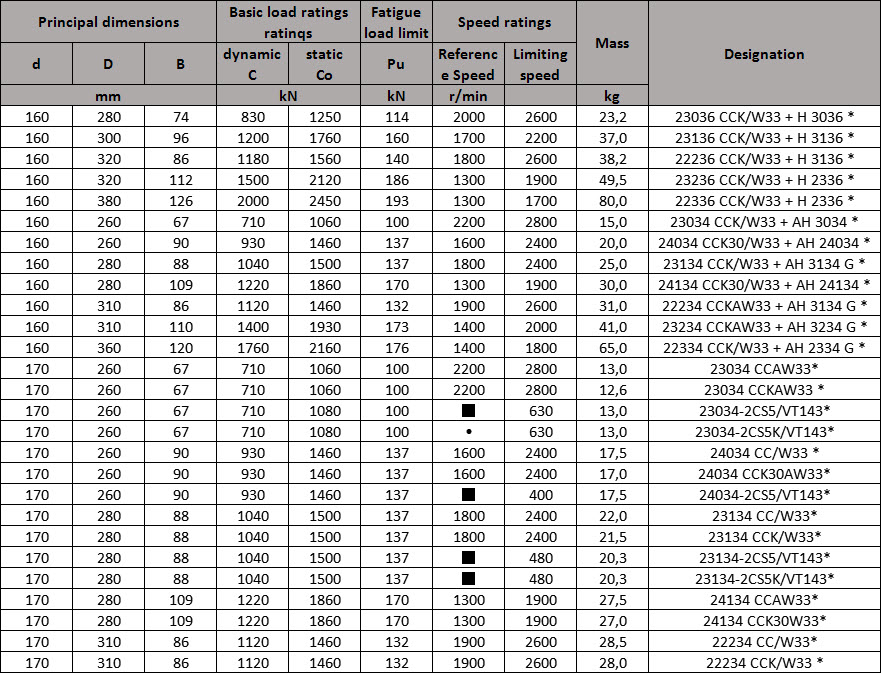The width and height of the screenshot is (881, 673).
Task: Click the black square in 23034-2CS5/VT143 row
Action: (x=467, y=411)
